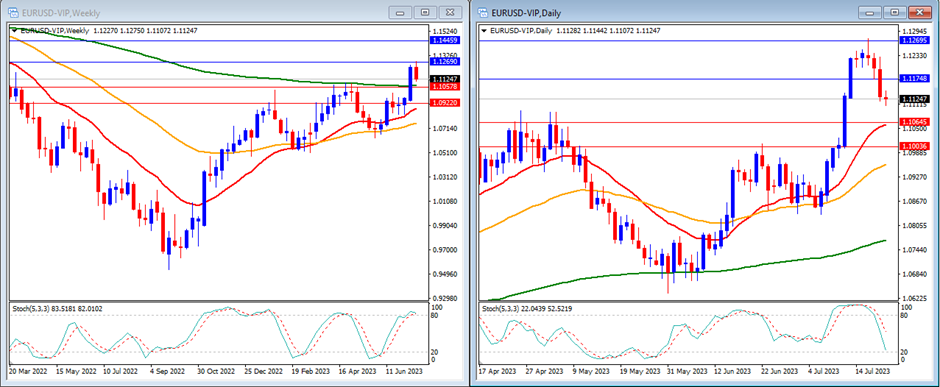
Task: Click the 1.08055 price scale value
Action: [915, 225]
